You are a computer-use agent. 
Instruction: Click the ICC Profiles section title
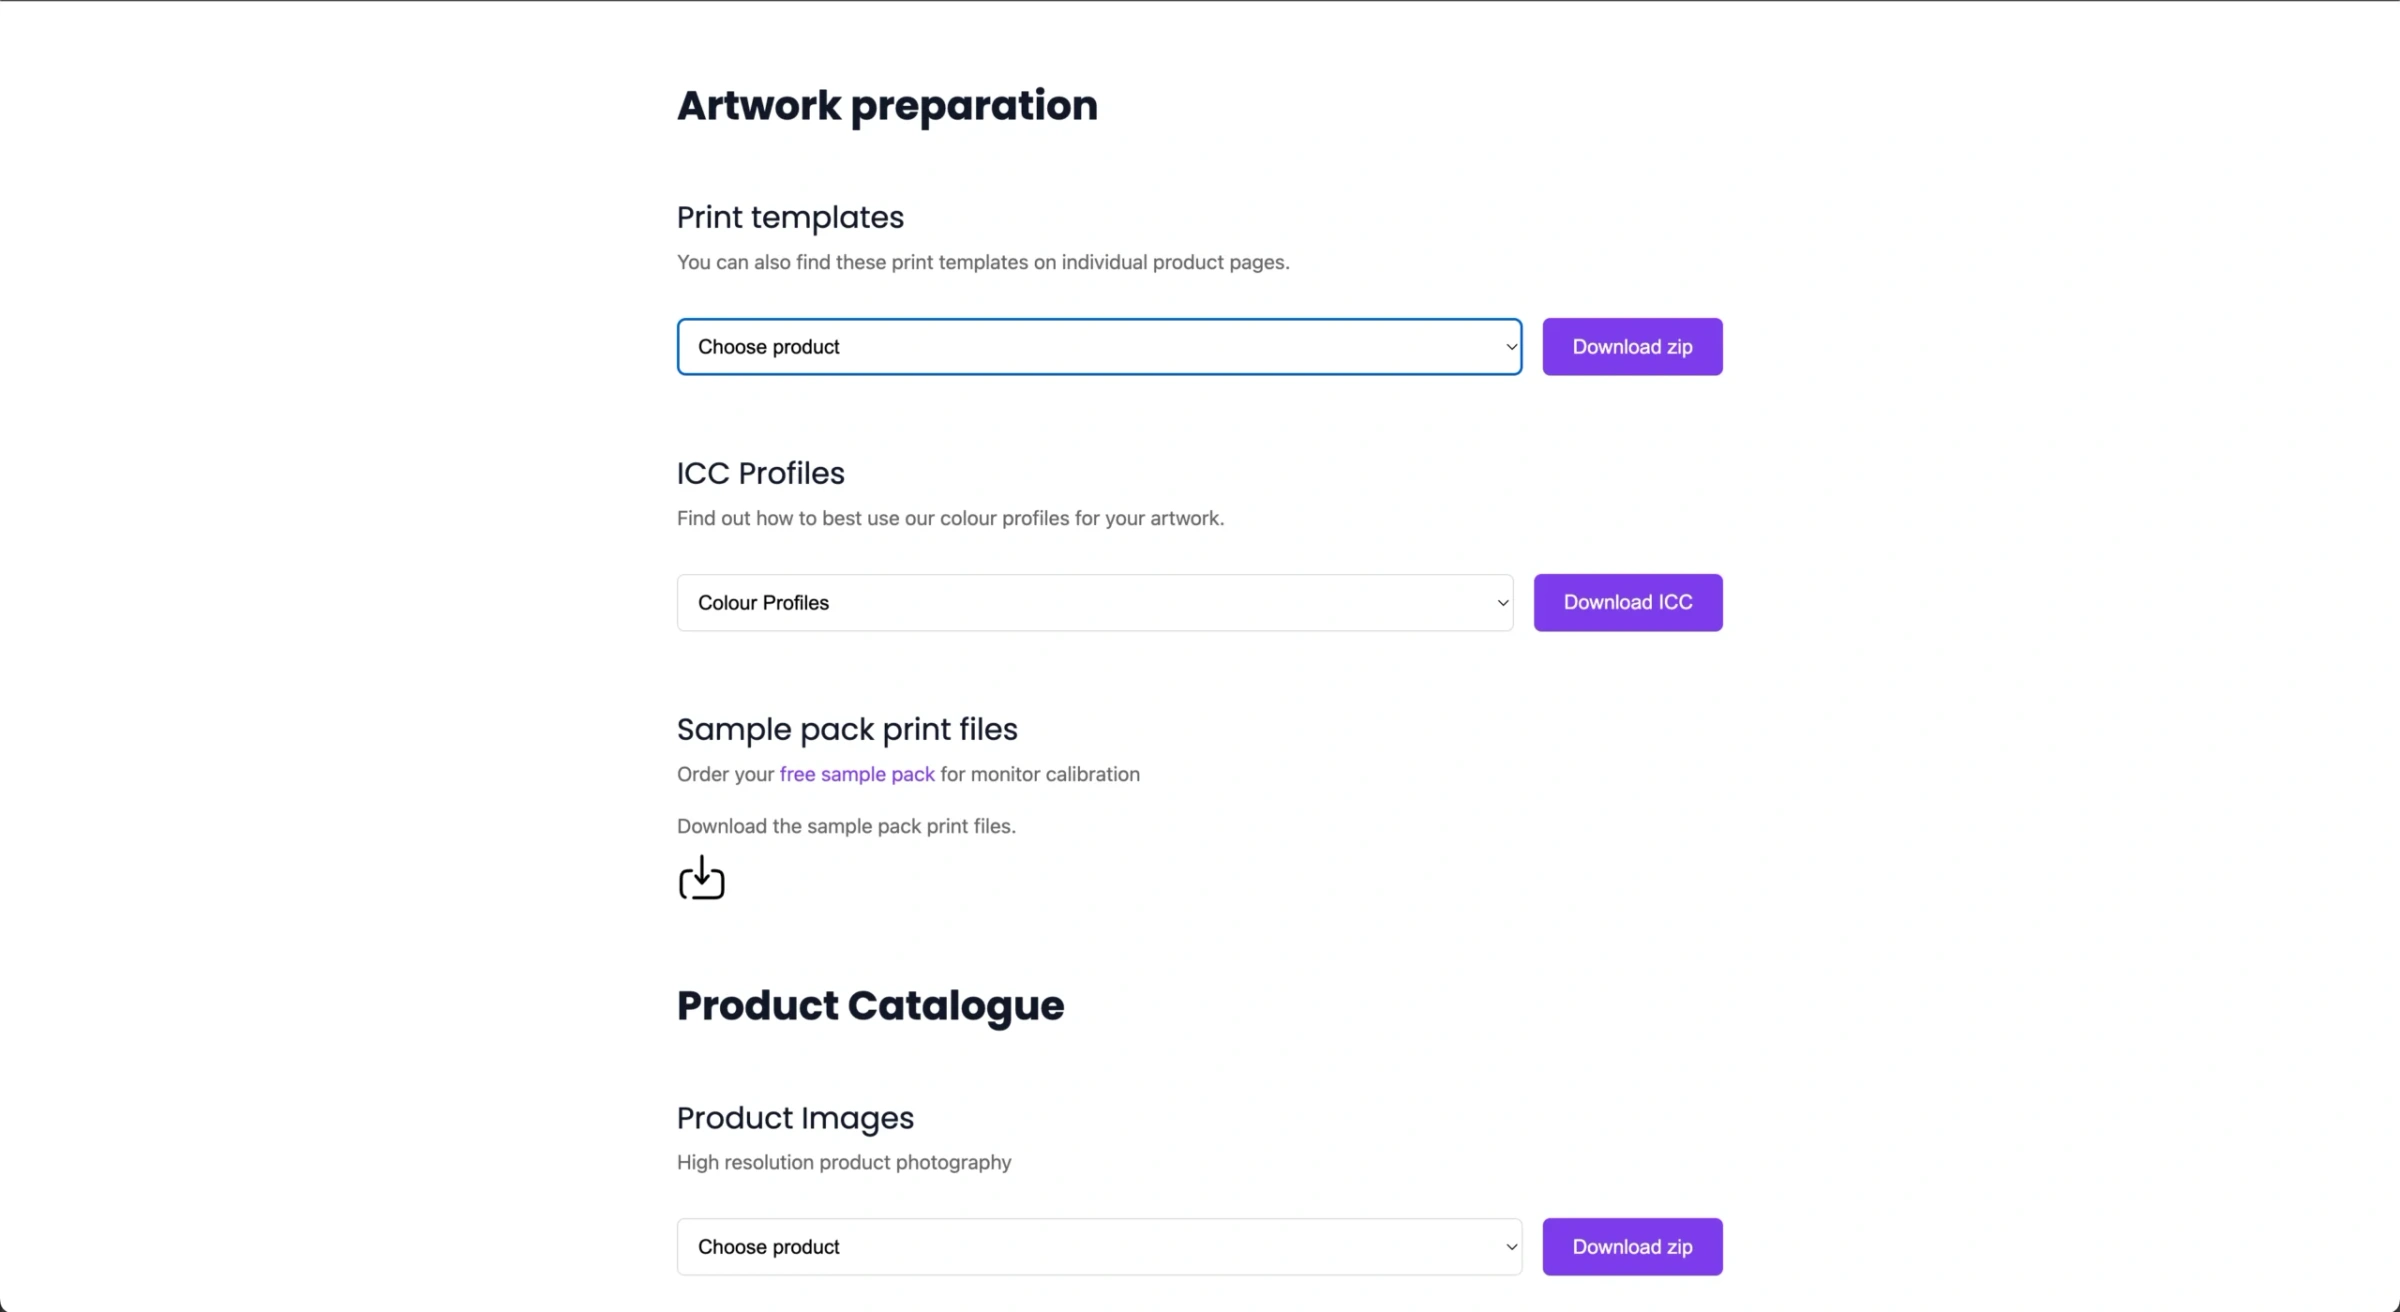[x=760, y=472]
